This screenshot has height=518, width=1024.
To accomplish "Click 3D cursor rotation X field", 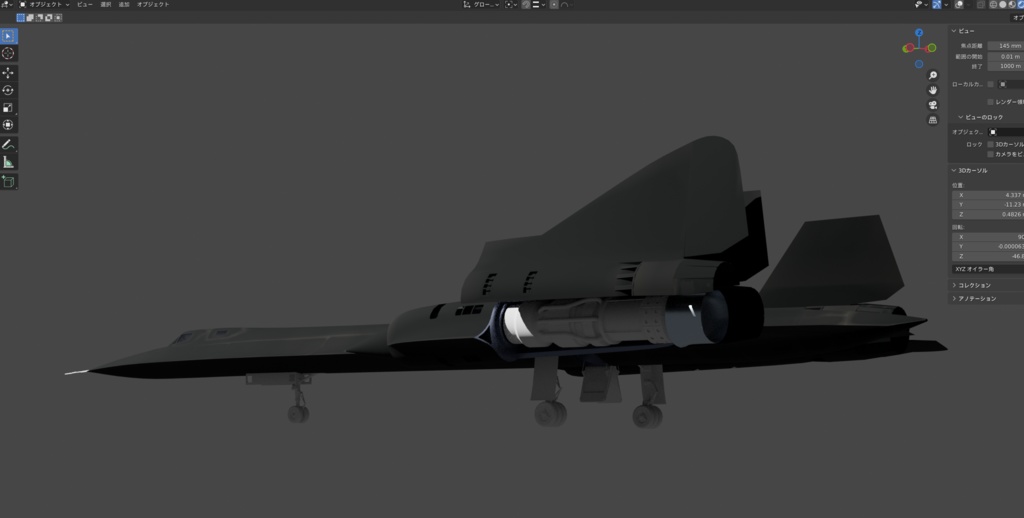I will (x=988, y=237).
